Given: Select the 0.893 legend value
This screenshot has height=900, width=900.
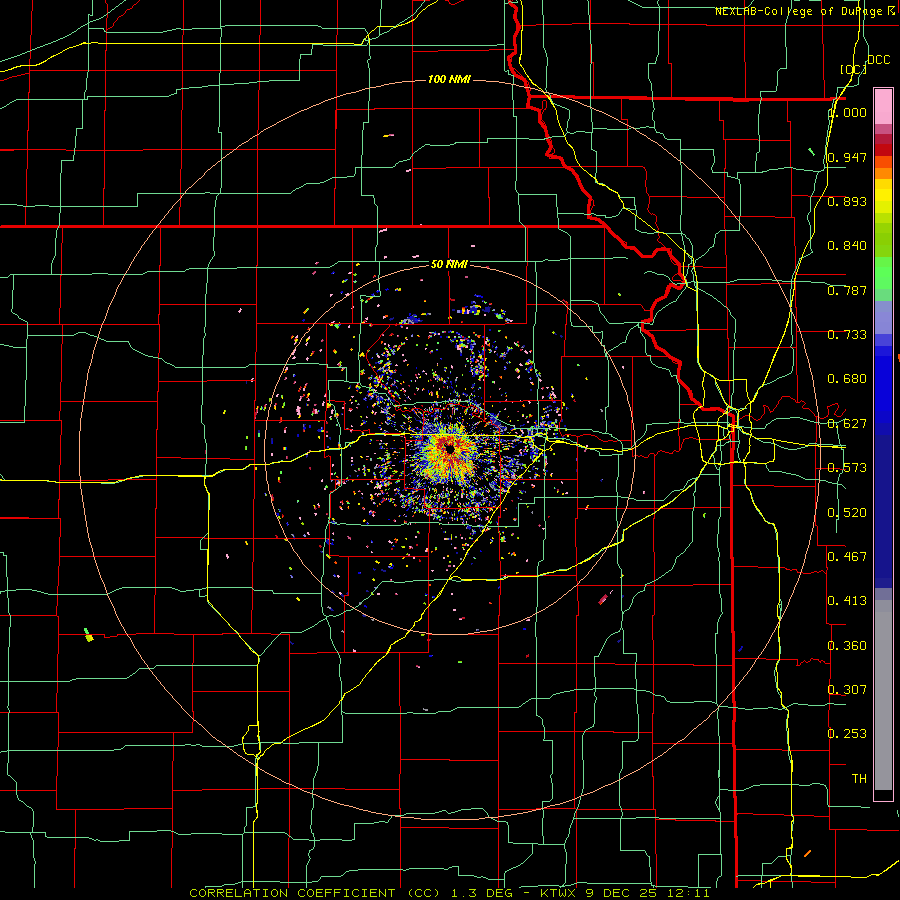Looking at the screenshot, I should [x=847, y=201].
